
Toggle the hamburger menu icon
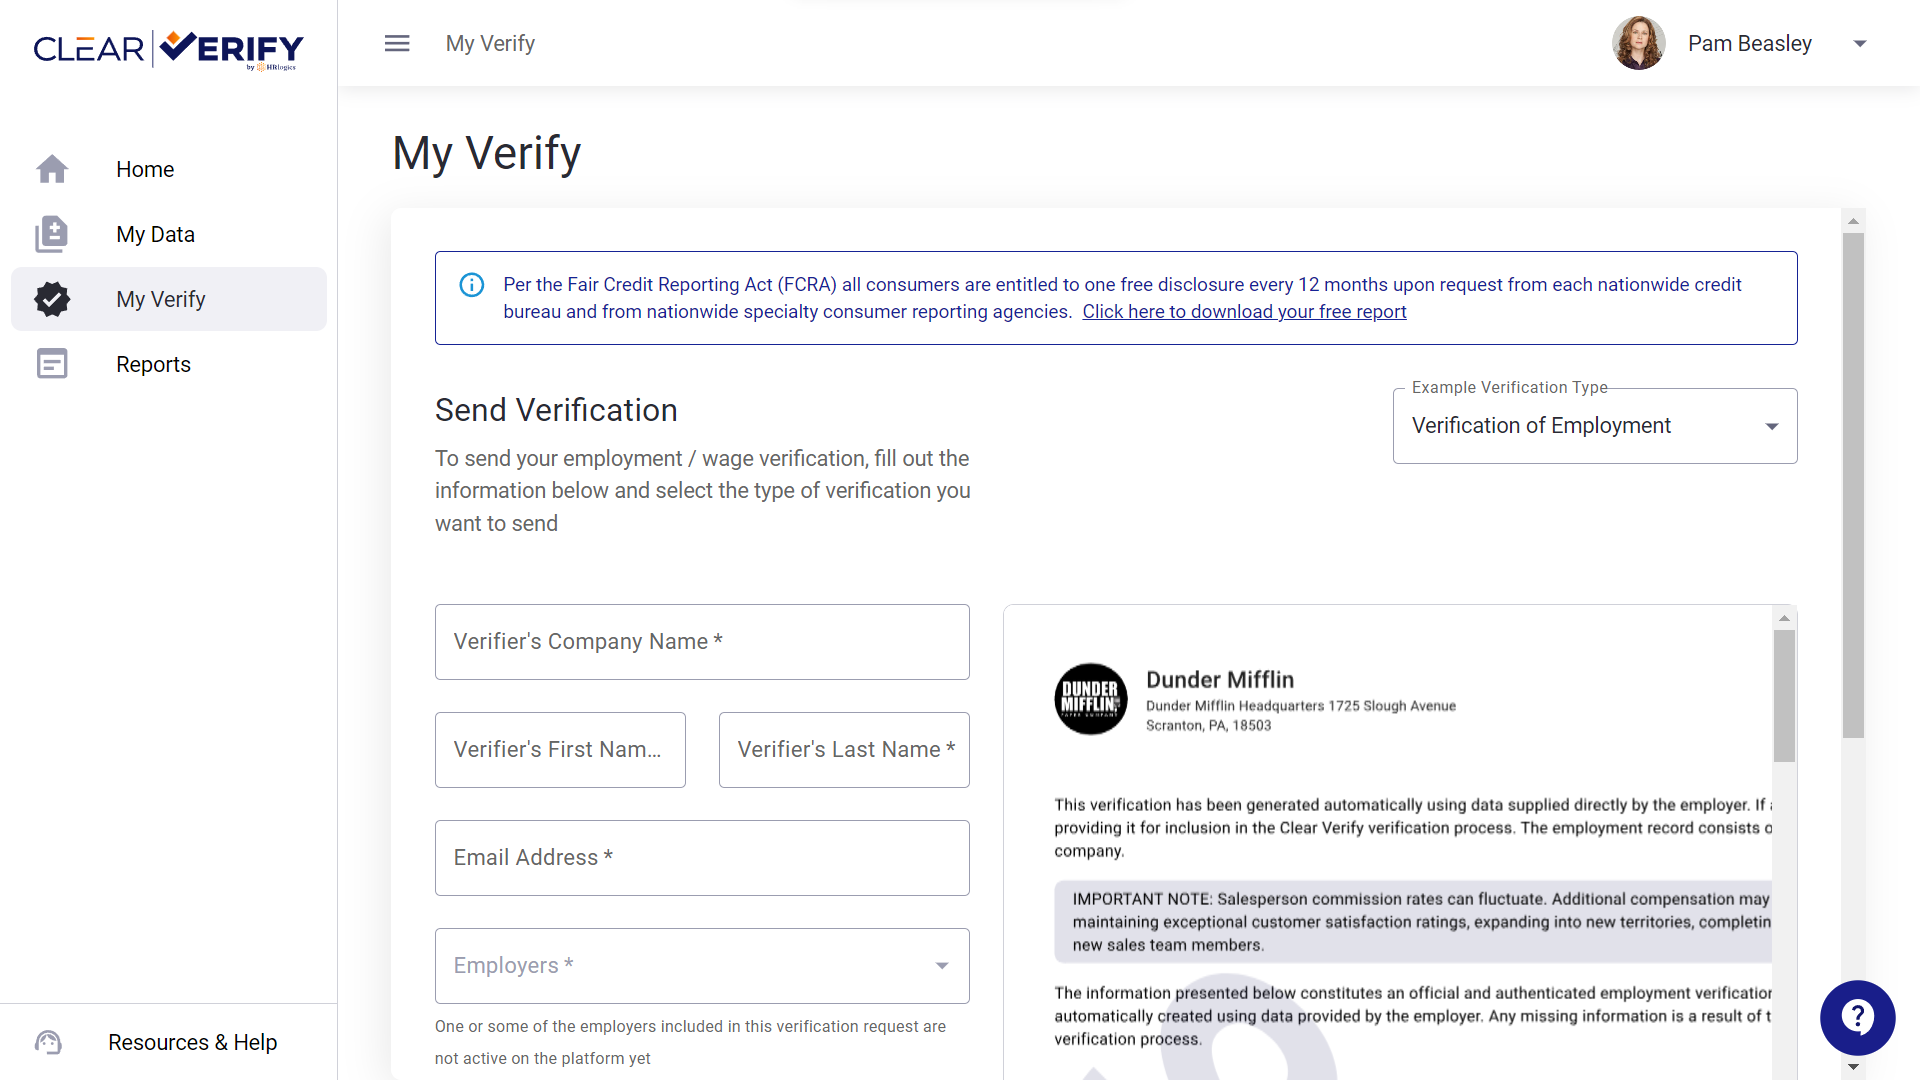[x=397, y=43]
